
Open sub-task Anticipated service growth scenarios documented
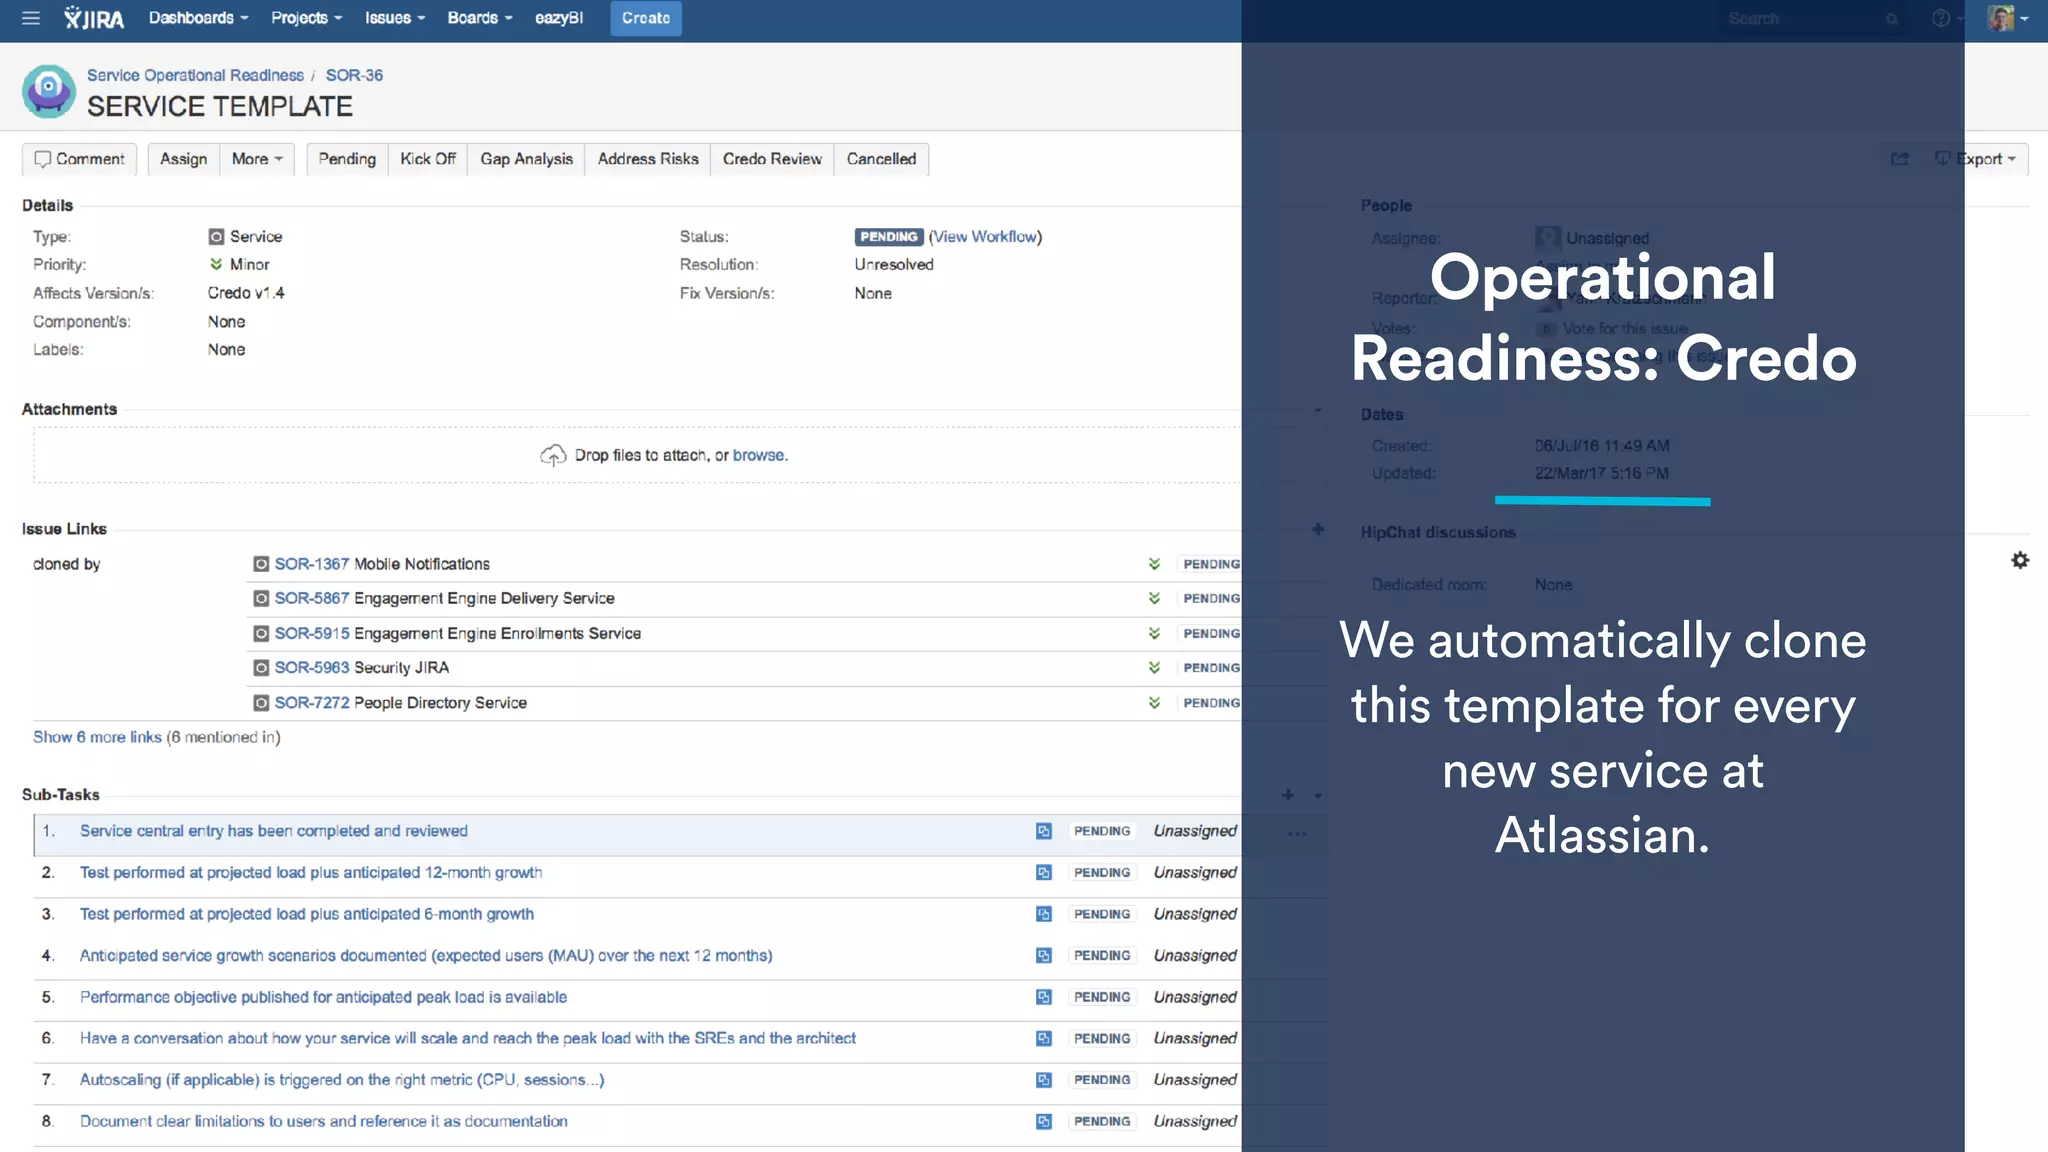(x=426, y=956)
